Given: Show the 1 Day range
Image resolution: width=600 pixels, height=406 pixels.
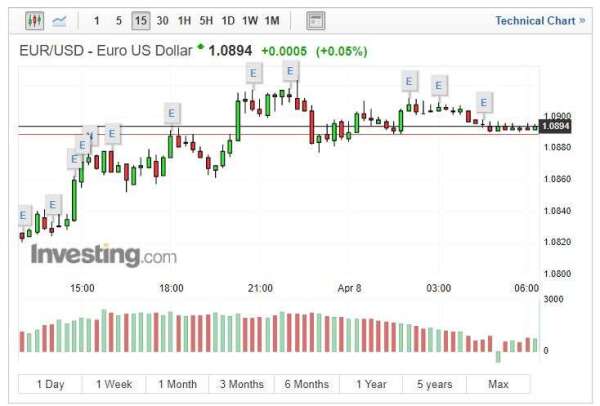Looking at the screenshot, I should 50,384.
